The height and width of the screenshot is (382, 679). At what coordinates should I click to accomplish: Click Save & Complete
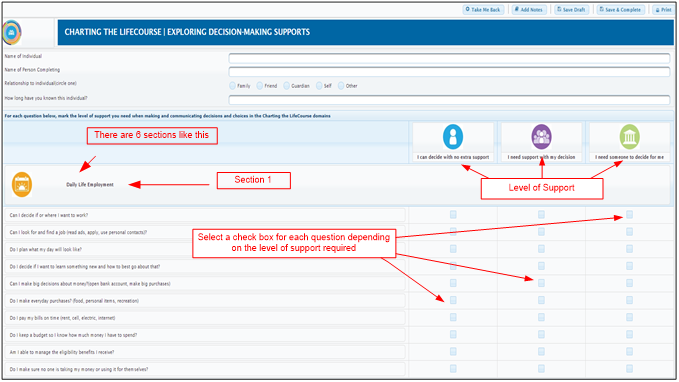[x=621, y=10]
